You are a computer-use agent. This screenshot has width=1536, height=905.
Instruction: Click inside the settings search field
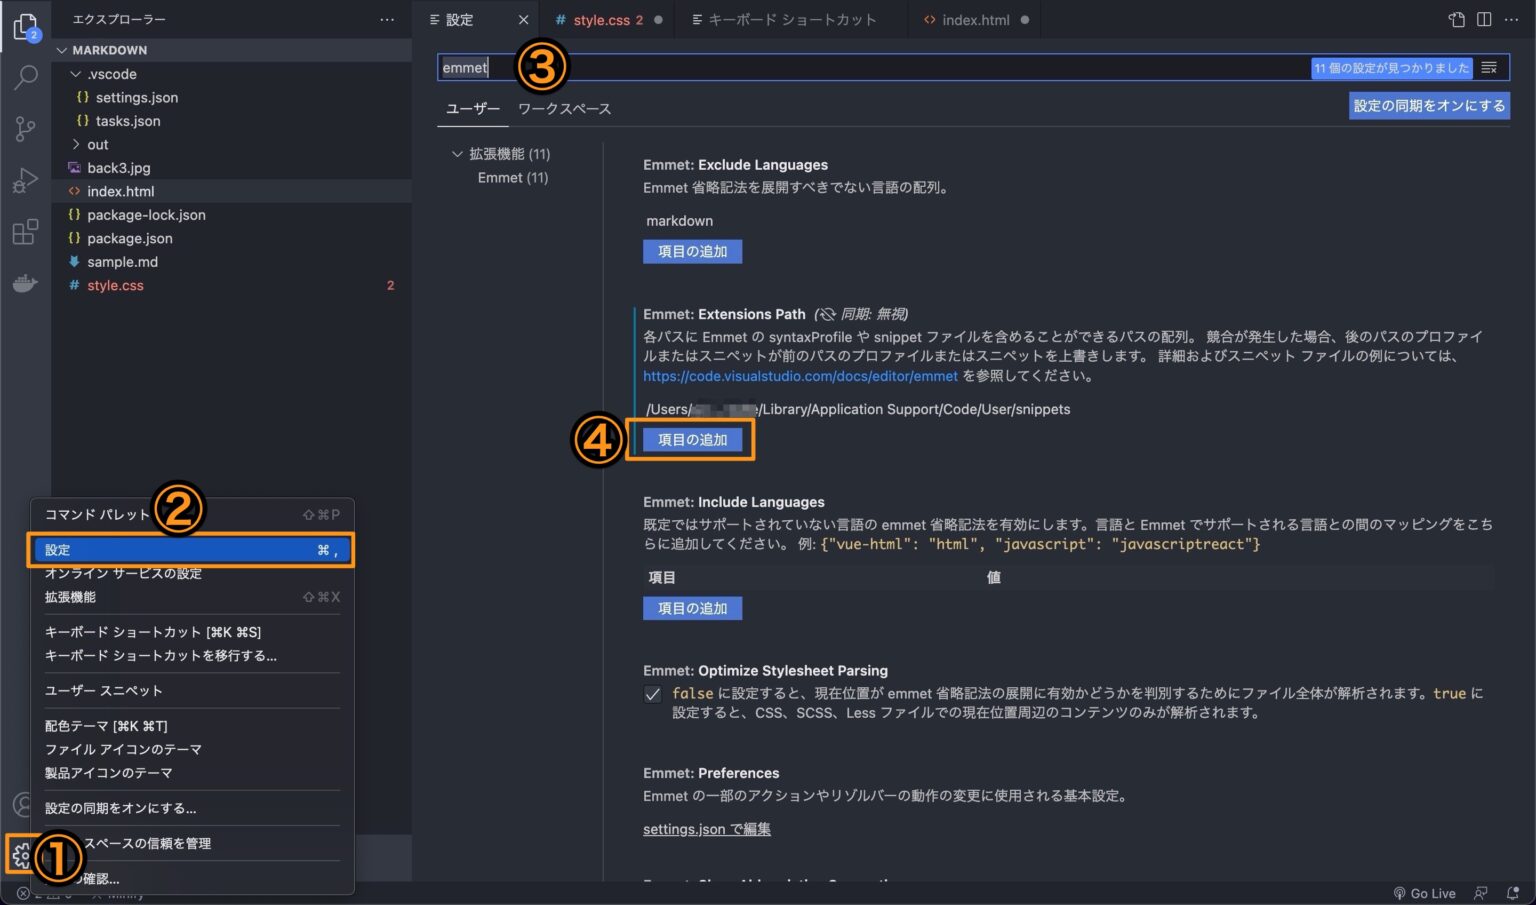(x=700, y=67)
